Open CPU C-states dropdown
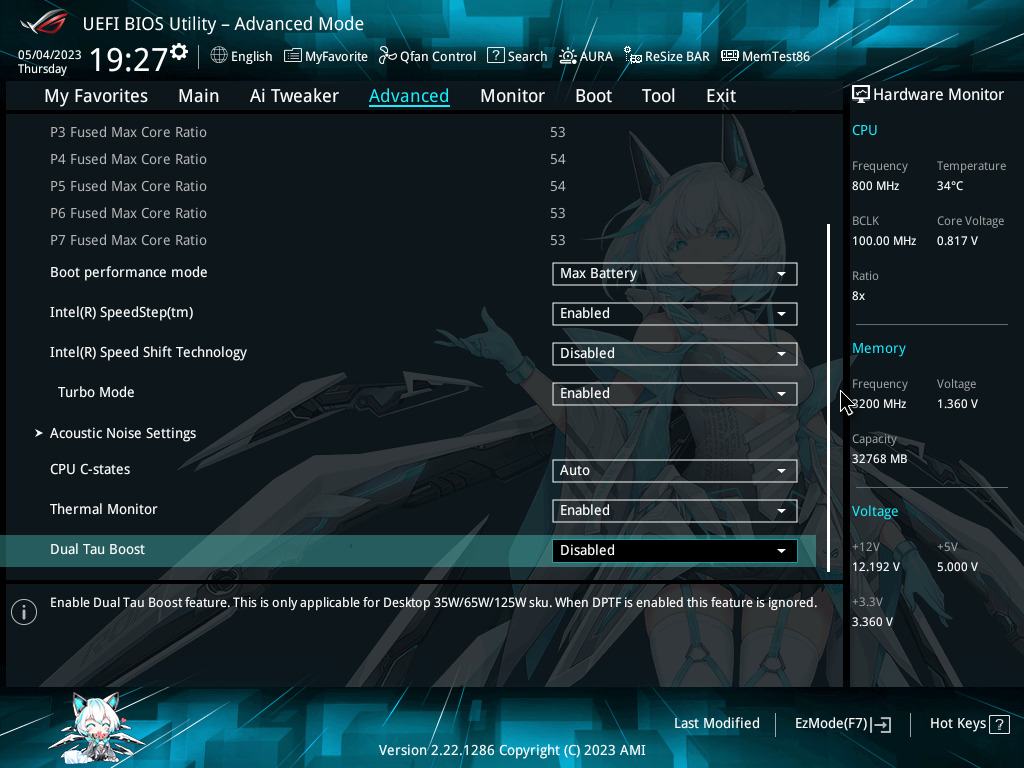Viewport: 1024px width, 768px height. (675, 470)
